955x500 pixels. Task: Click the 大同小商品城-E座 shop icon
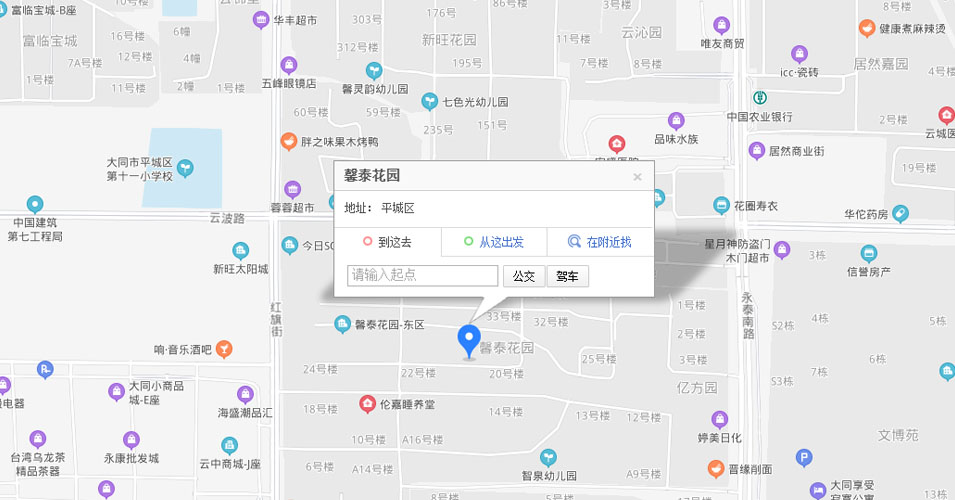(x=116, y=392)
